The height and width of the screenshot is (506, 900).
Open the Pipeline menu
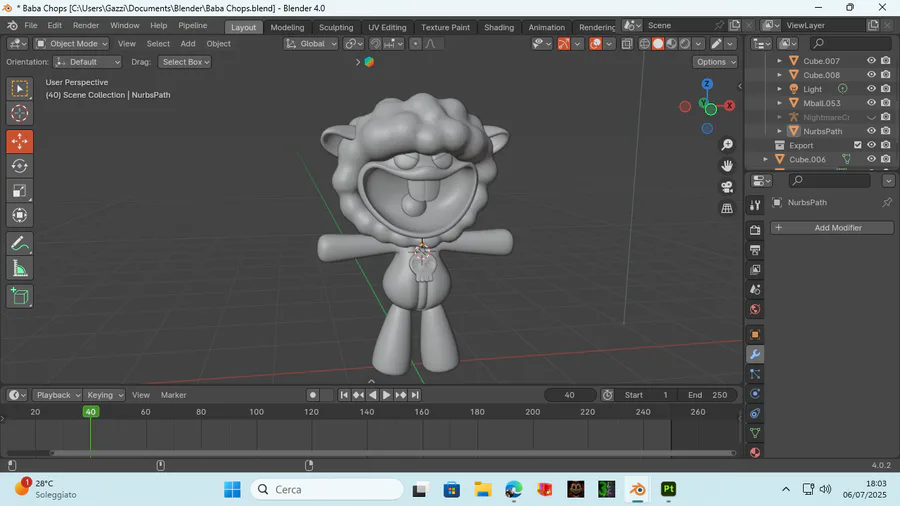coord(192,25)
